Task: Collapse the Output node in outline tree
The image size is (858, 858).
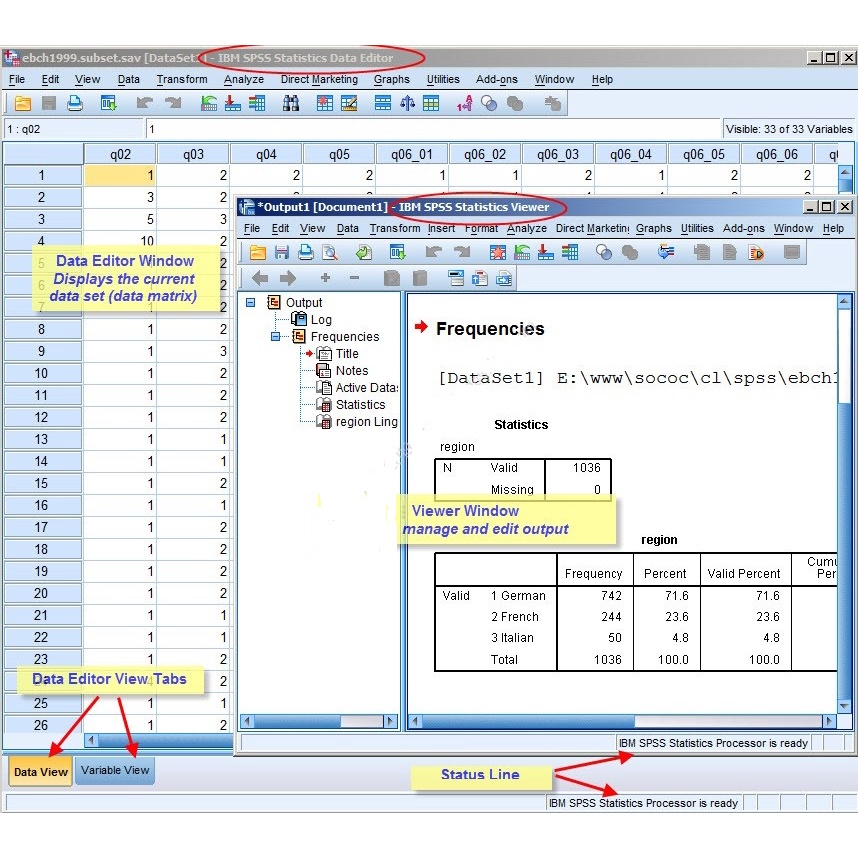Action: click(251, 303)
